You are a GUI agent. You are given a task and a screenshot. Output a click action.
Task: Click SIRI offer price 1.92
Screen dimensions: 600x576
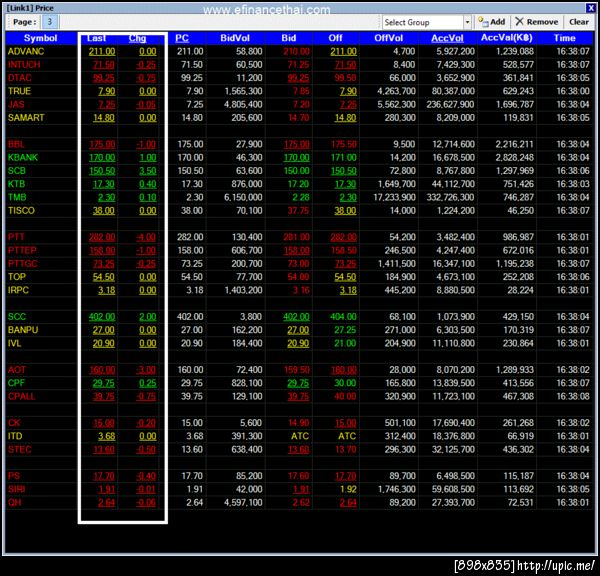tap(348, 489)
